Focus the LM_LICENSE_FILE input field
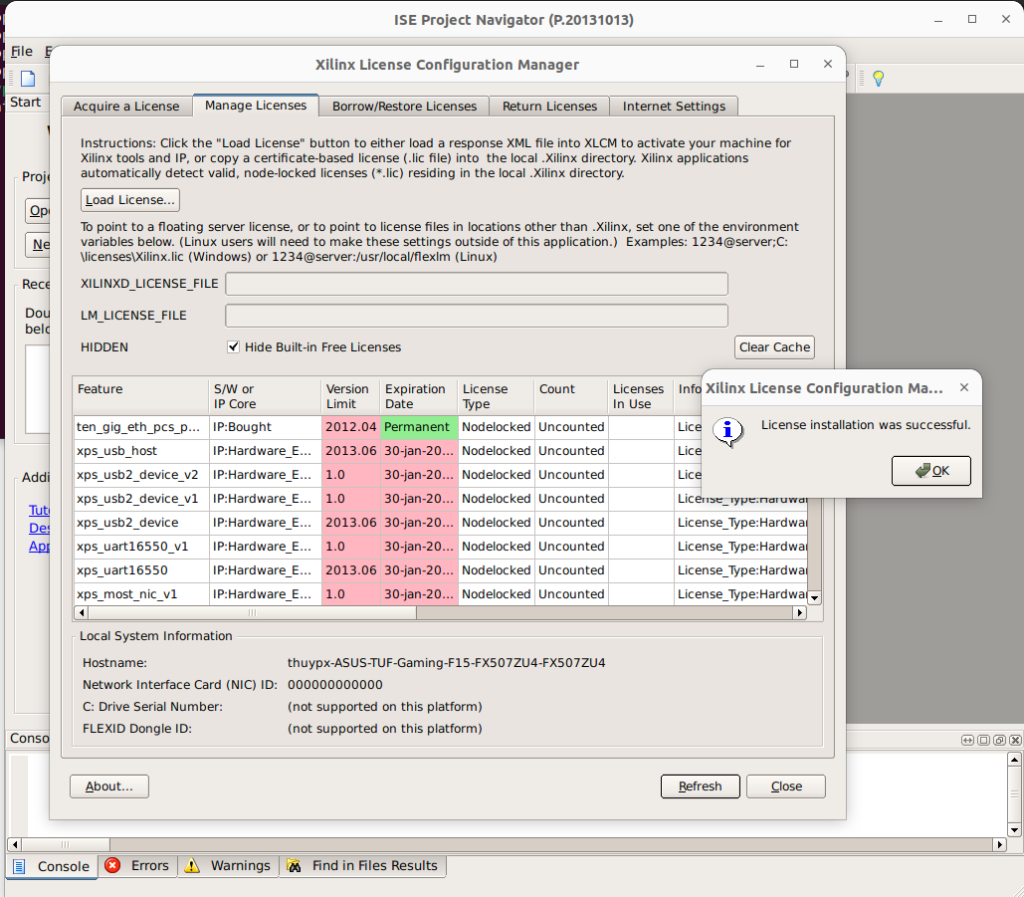 (x=477, y=316)
